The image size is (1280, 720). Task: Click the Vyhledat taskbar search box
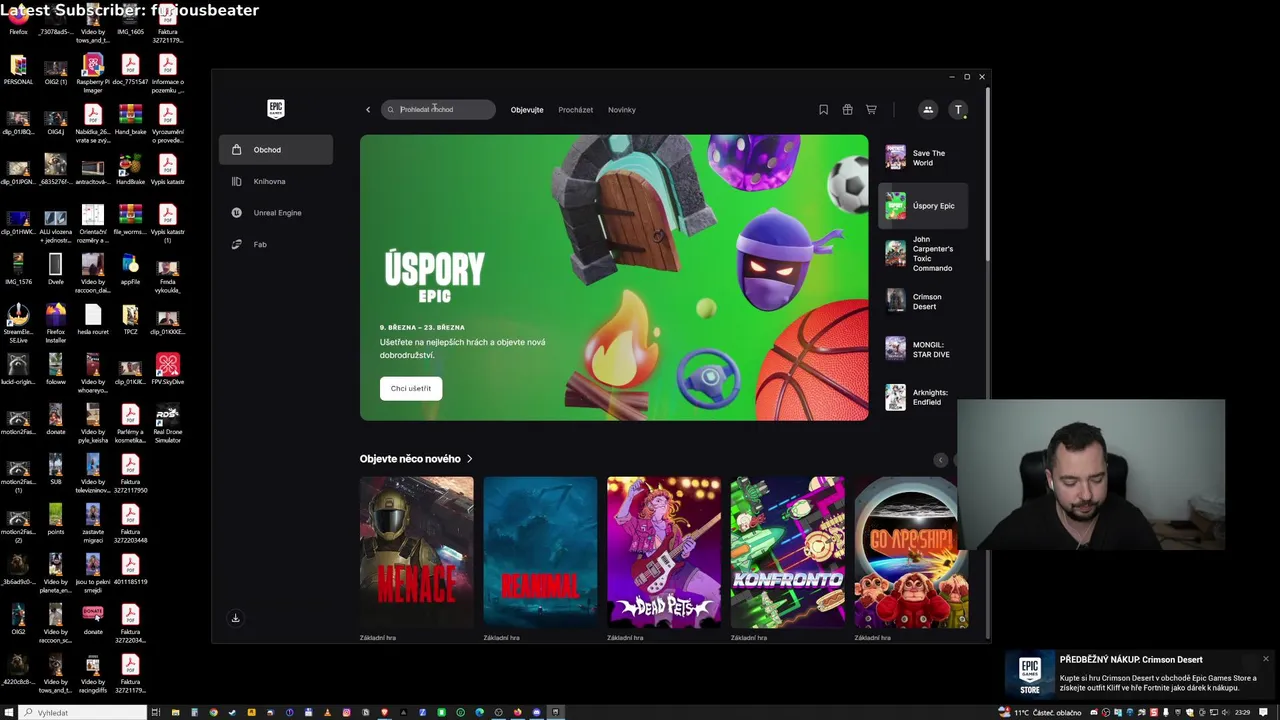(x=83, y=712)
